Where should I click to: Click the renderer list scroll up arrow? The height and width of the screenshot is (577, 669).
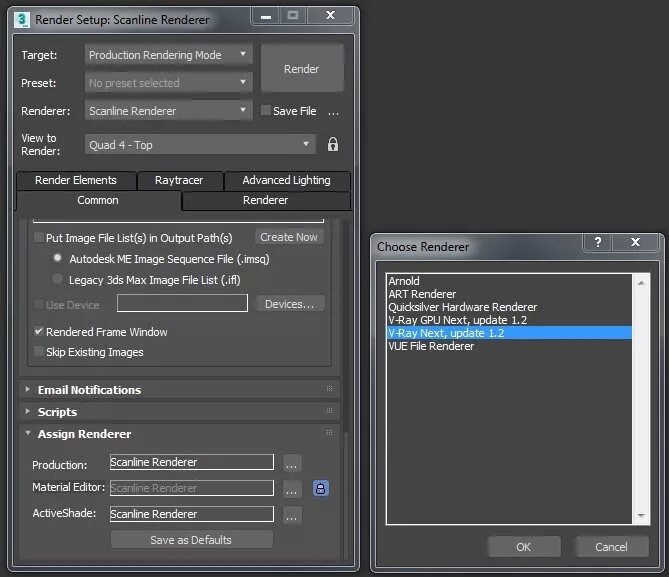tap(641, 283)
